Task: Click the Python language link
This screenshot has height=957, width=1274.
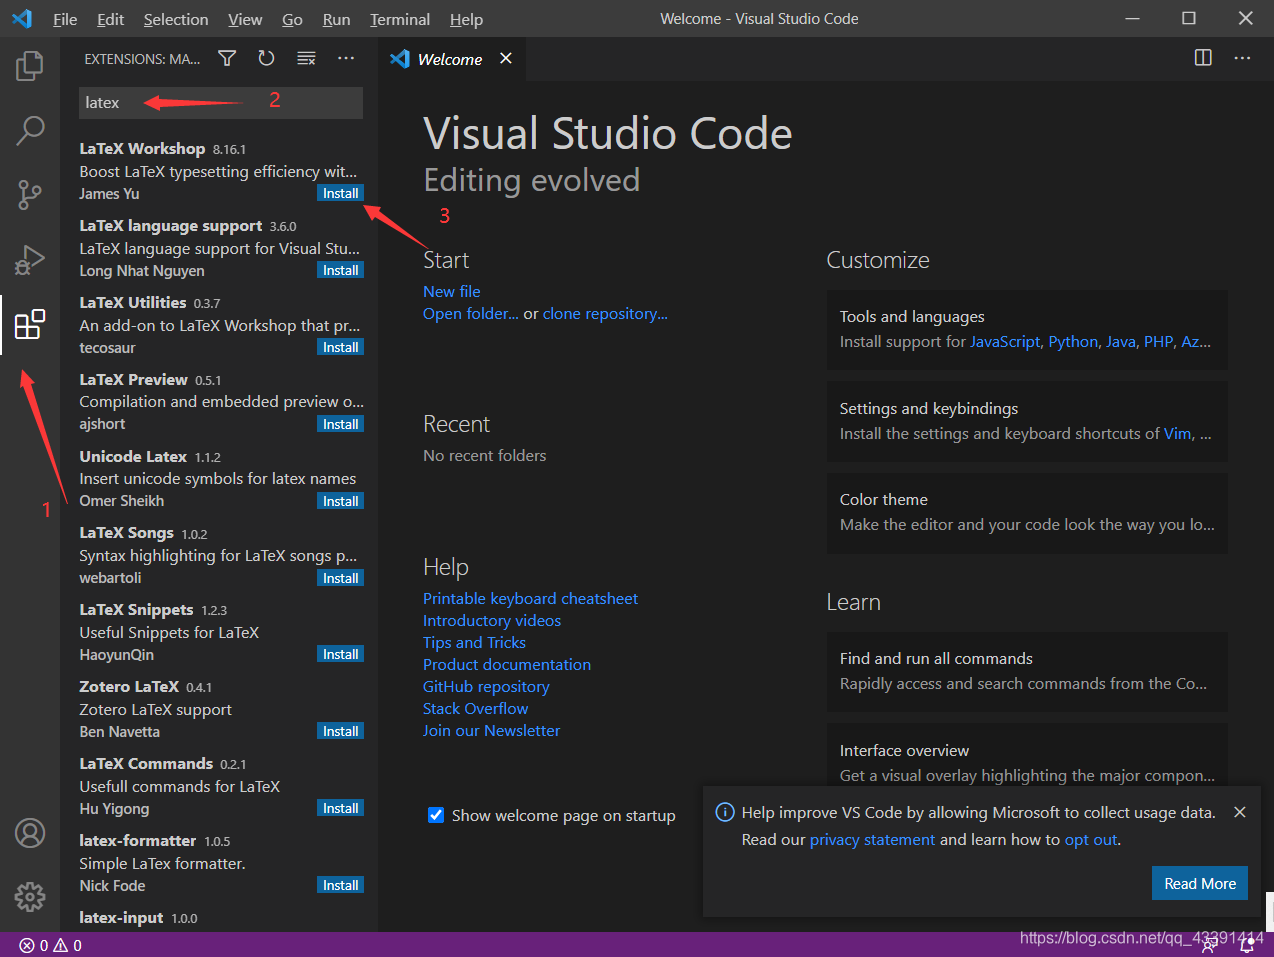Action: pos(1073,341)
